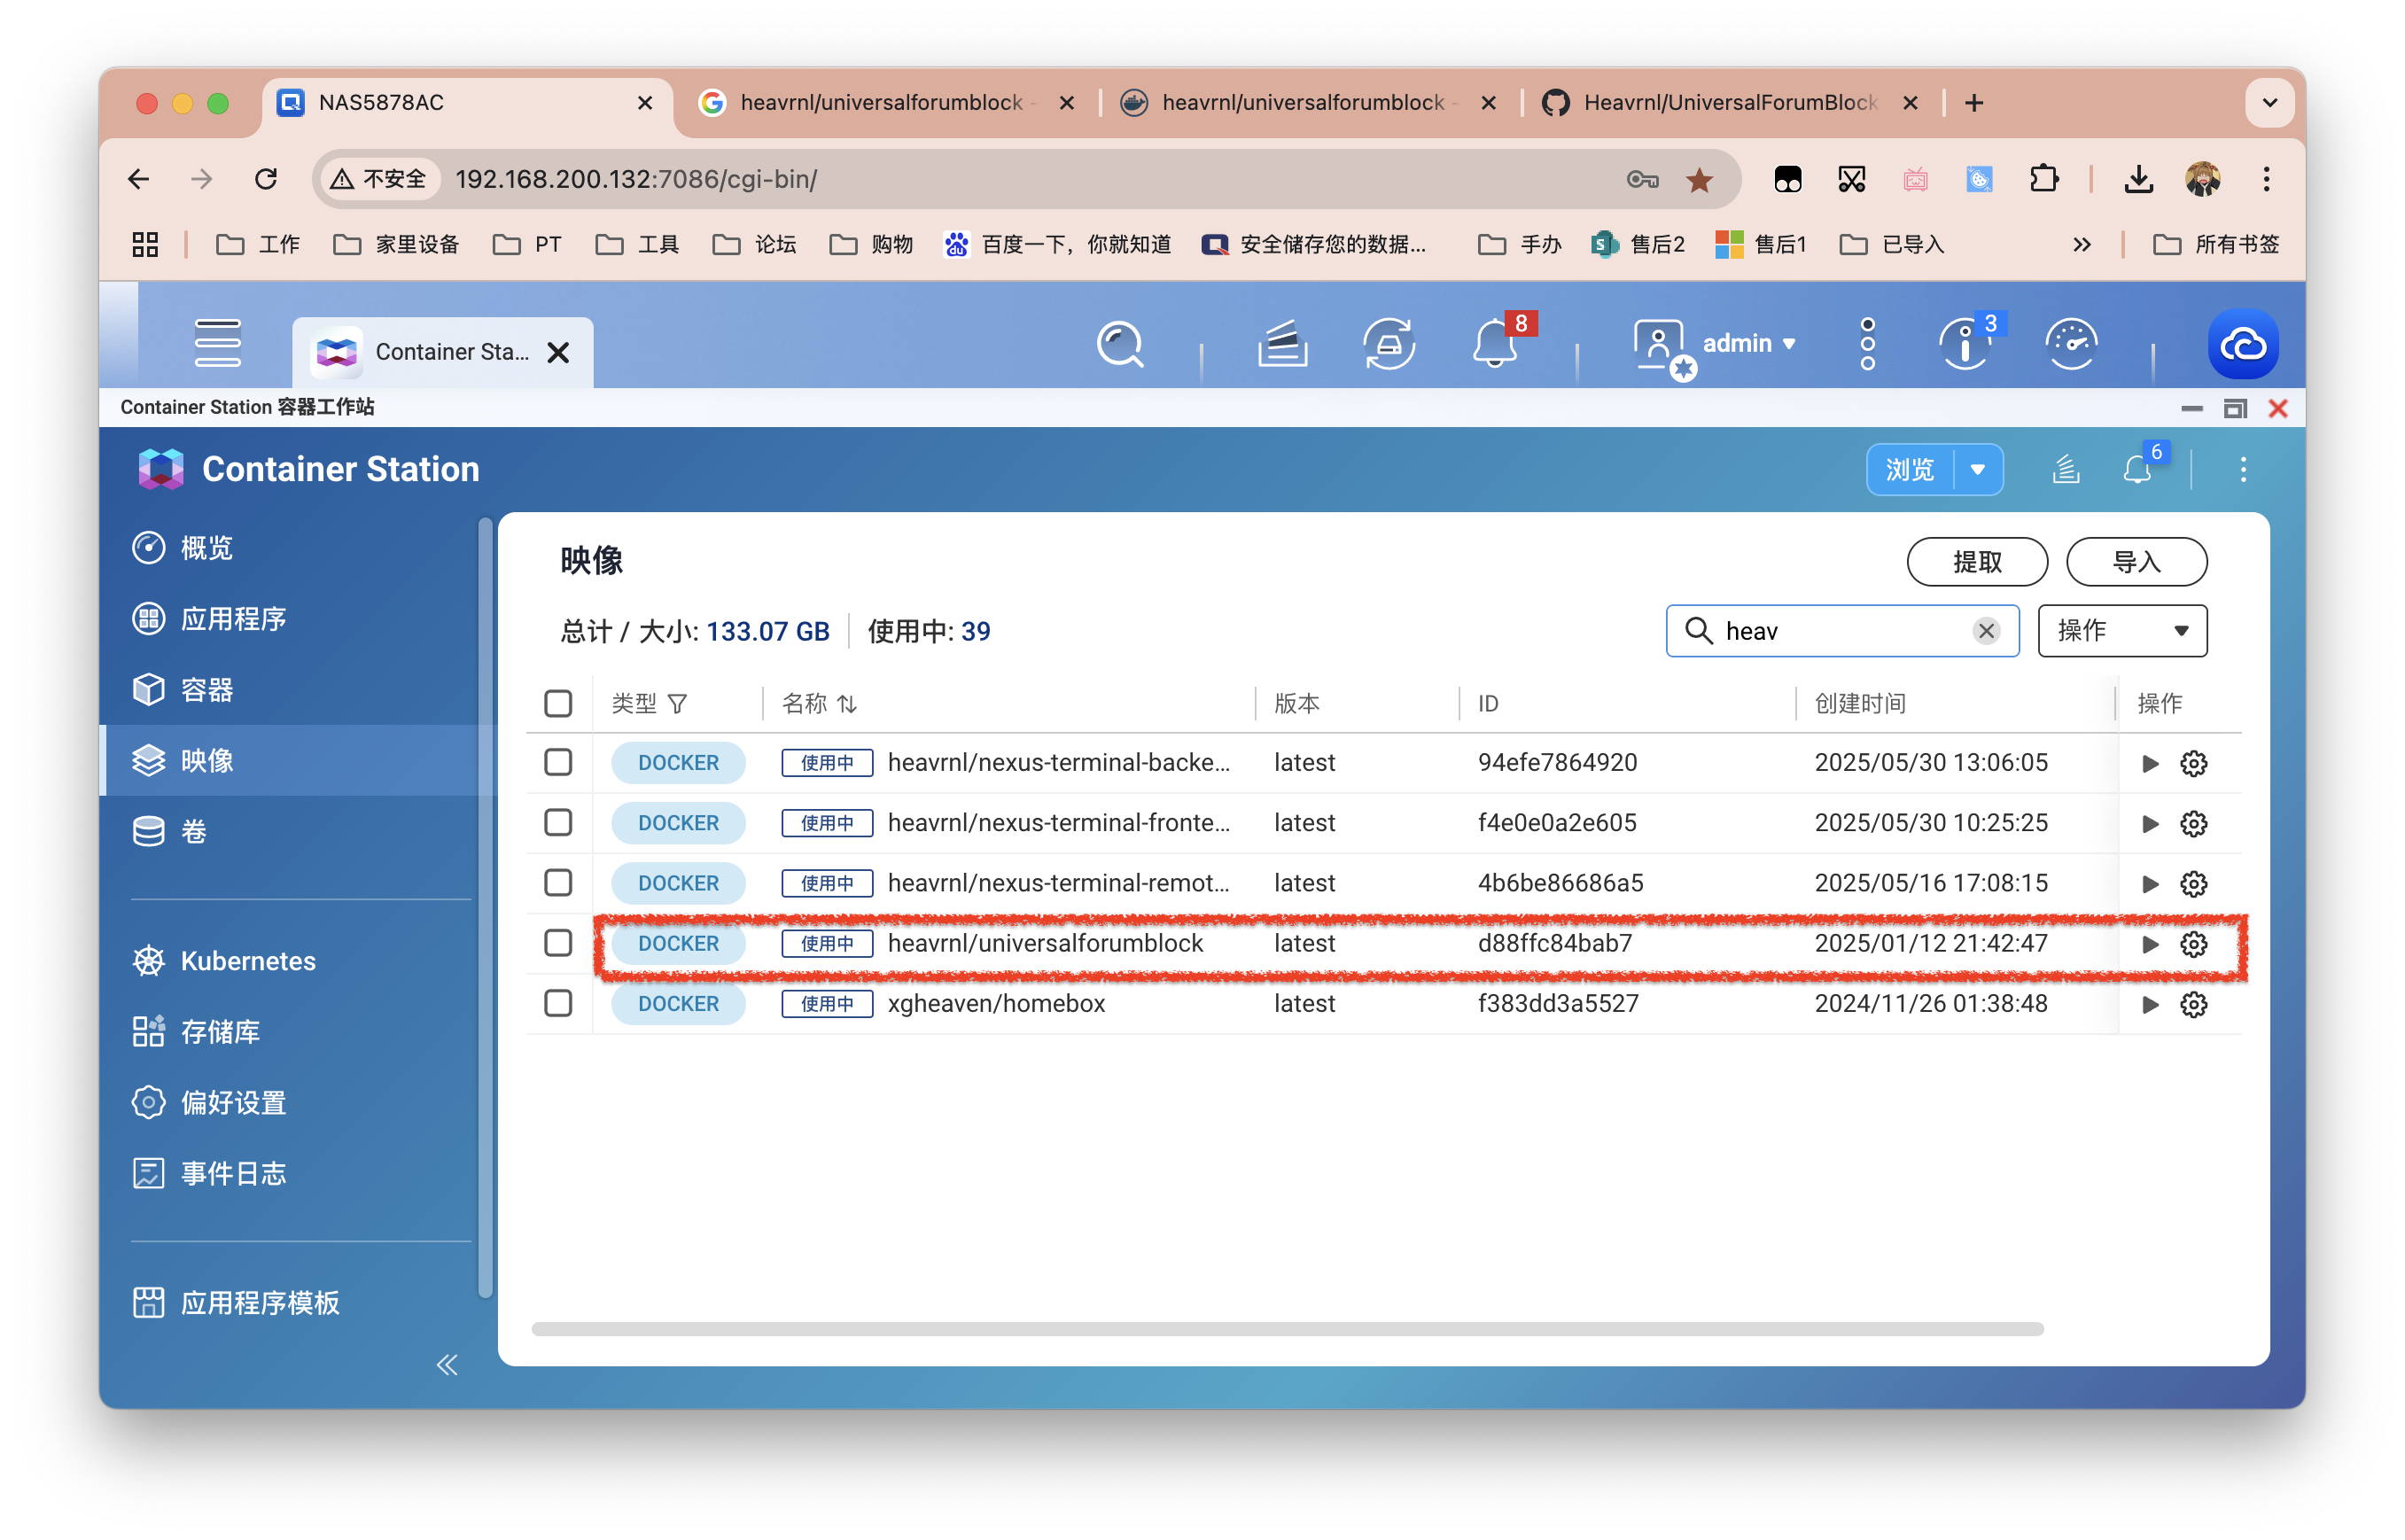Open Container Station bell with 6 badge
The width and height of the screenshot is (2405, 1540).
(x=2139, y=469)
